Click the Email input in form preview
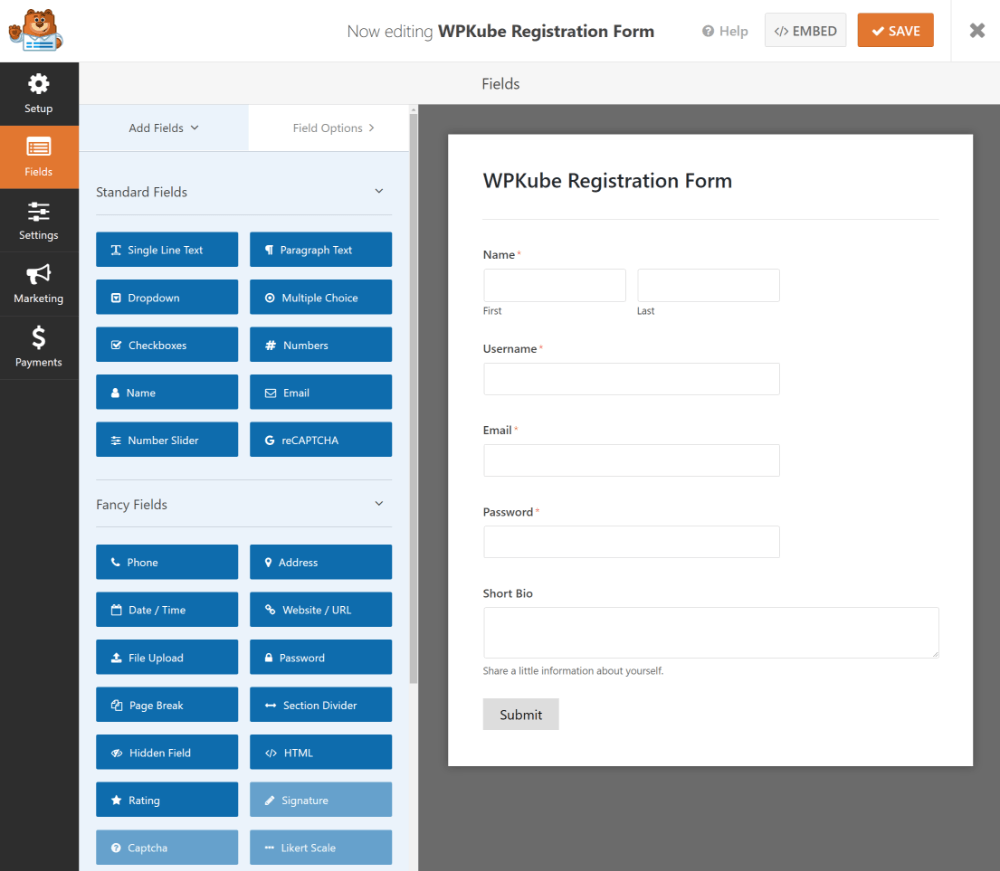Viewport: 1000px width, 871px height. coord(631,460)
